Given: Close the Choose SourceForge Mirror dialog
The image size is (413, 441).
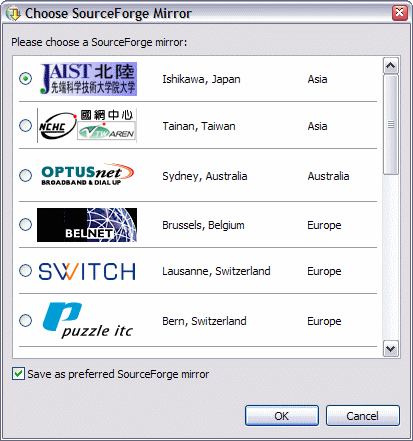Looking at the screenshot, I should click(x=399, y=13).
